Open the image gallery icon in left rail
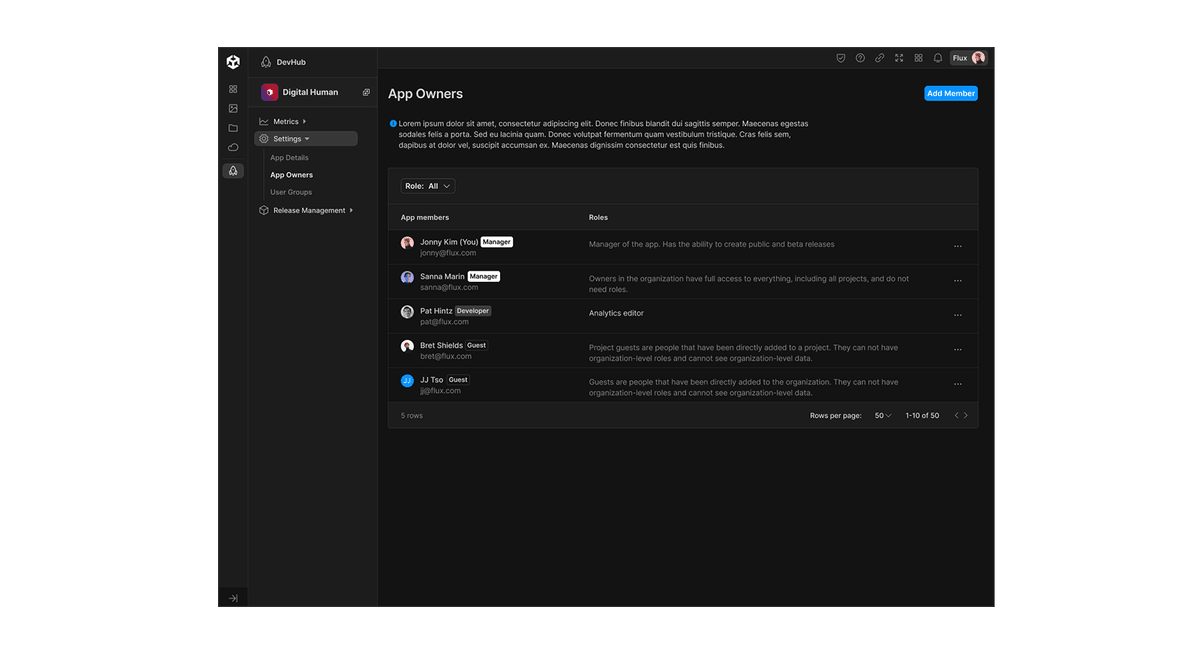Viewport: 1200px width, 654px height. (x=233, y=108)
